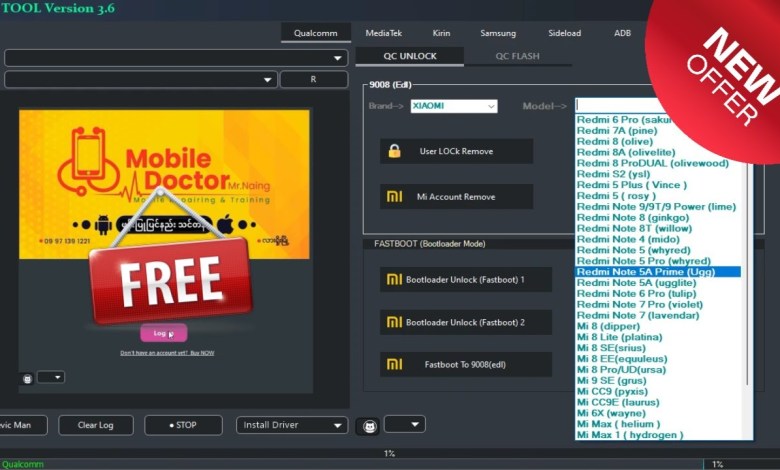Choose Redmi 8 ProDUAL (olivewood)
The height and width of the screenshot is (470, 780).
652,164
